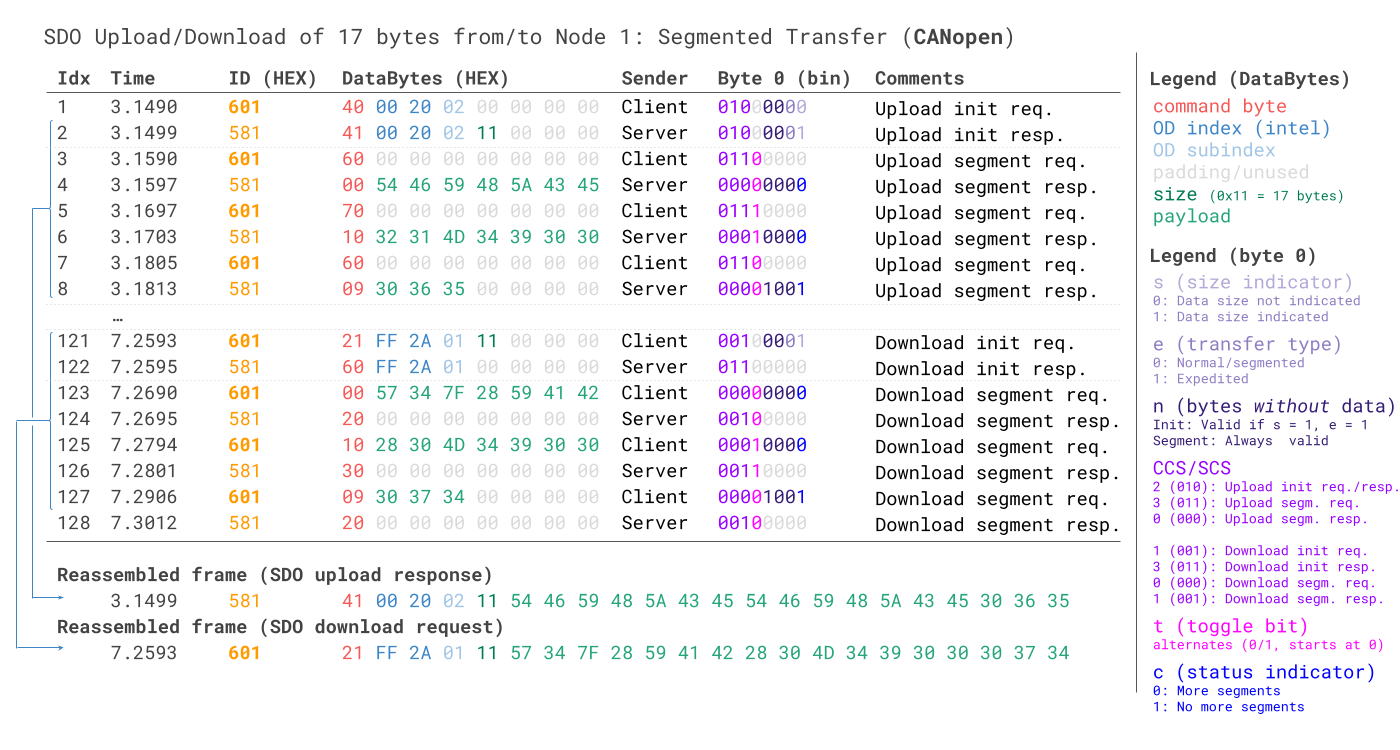
Task: Click binary value 0111 0000 in row 5
Action: (762, 211)
